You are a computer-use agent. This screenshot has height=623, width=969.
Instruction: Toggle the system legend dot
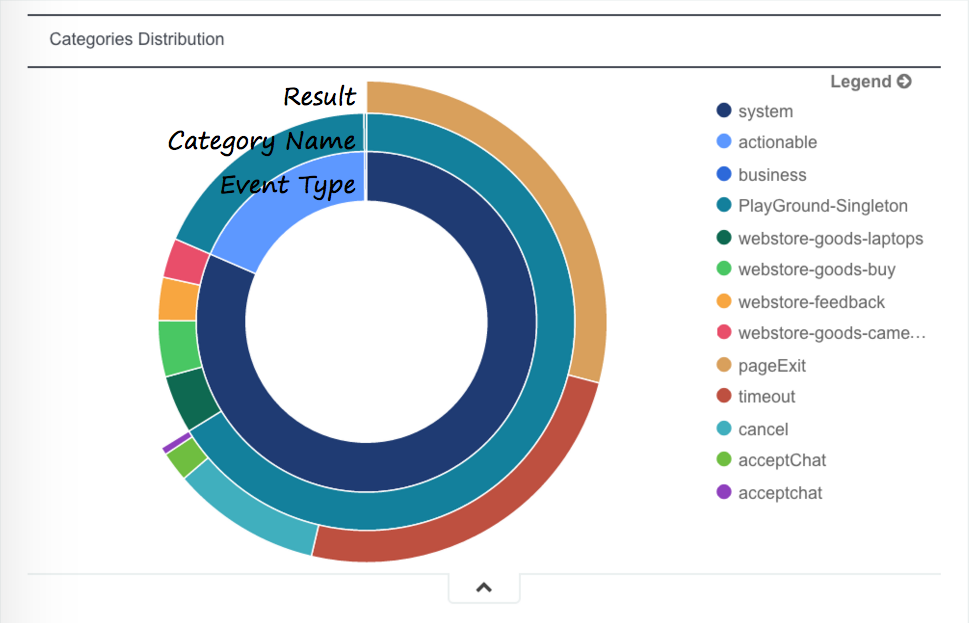[x=724, y=111]
